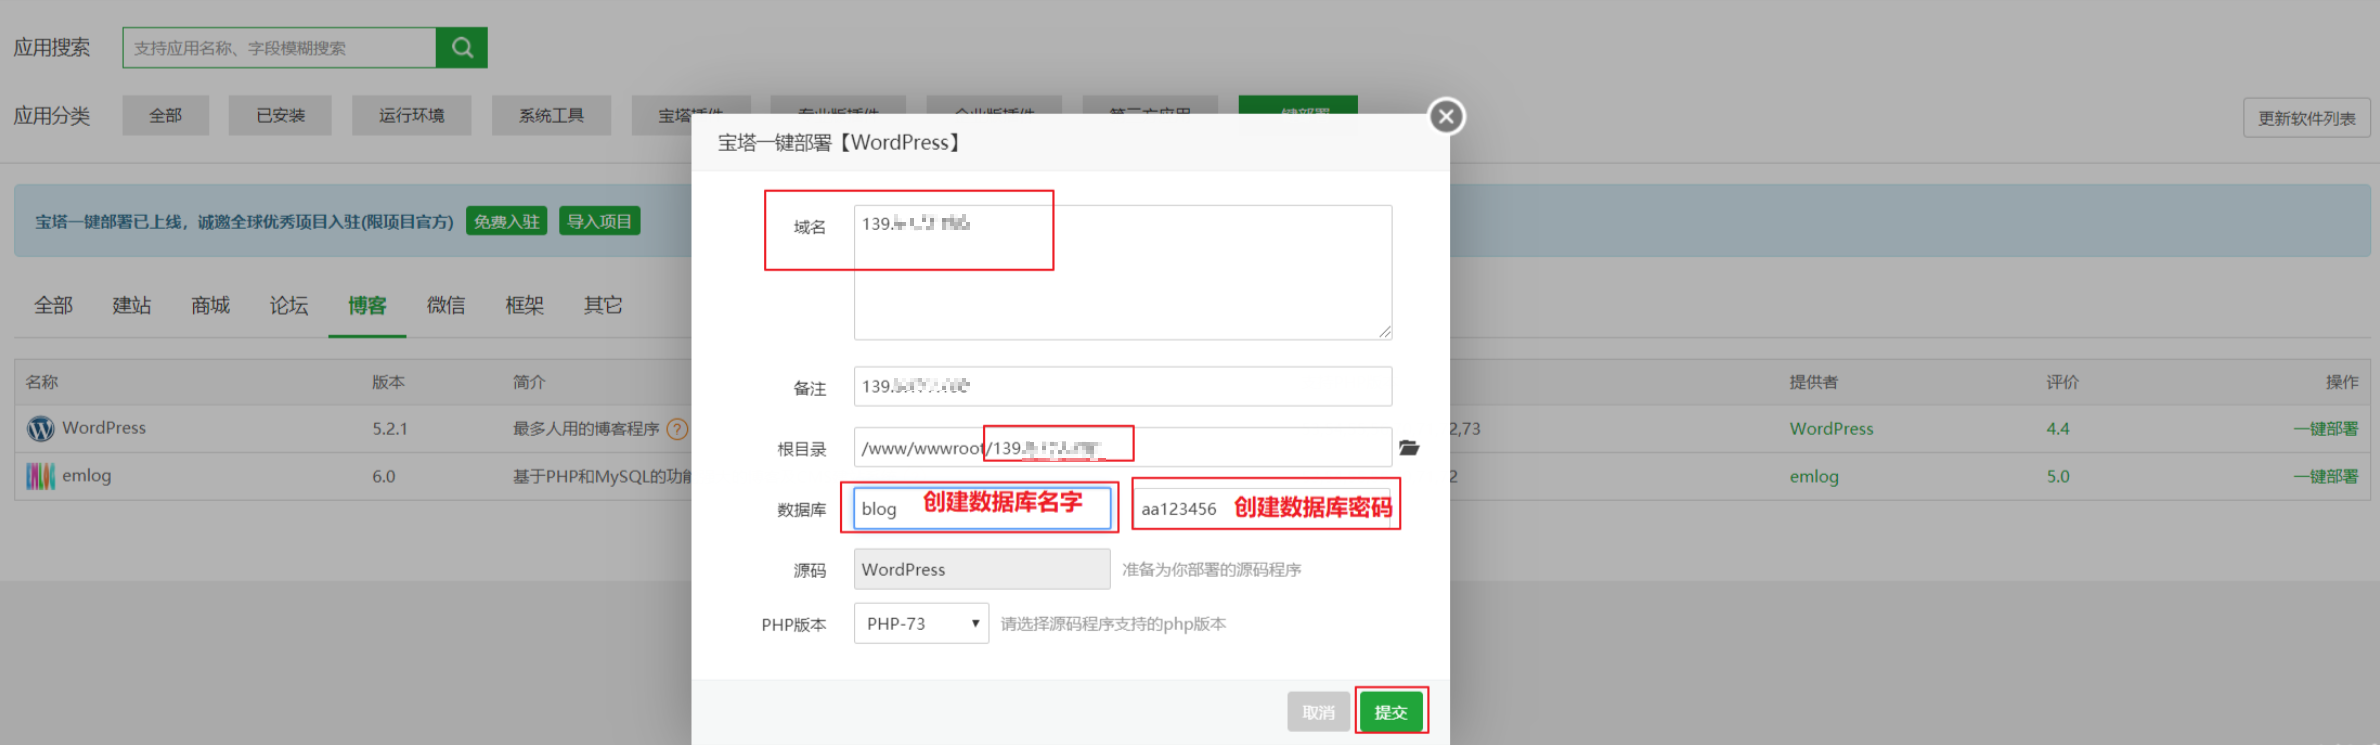Click version 6.0 cell

[384, 476]
